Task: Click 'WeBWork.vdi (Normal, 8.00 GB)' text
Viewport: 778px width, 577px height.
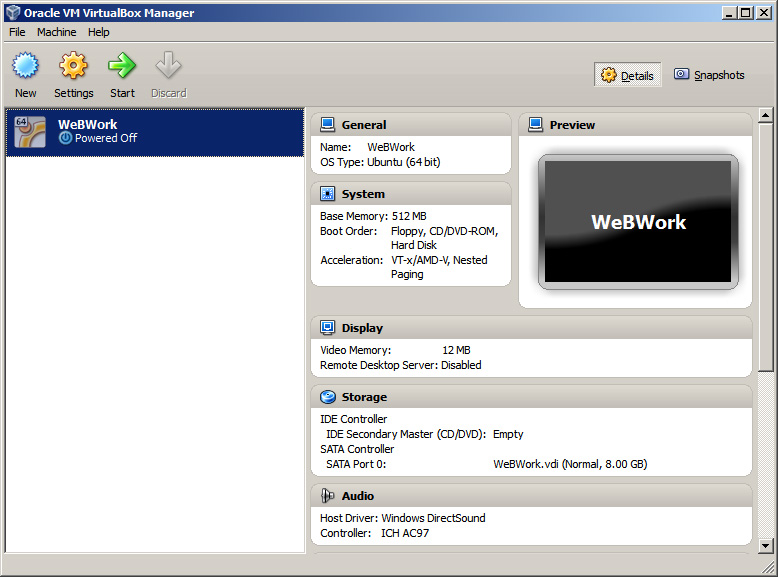Action: coord(570,464)
